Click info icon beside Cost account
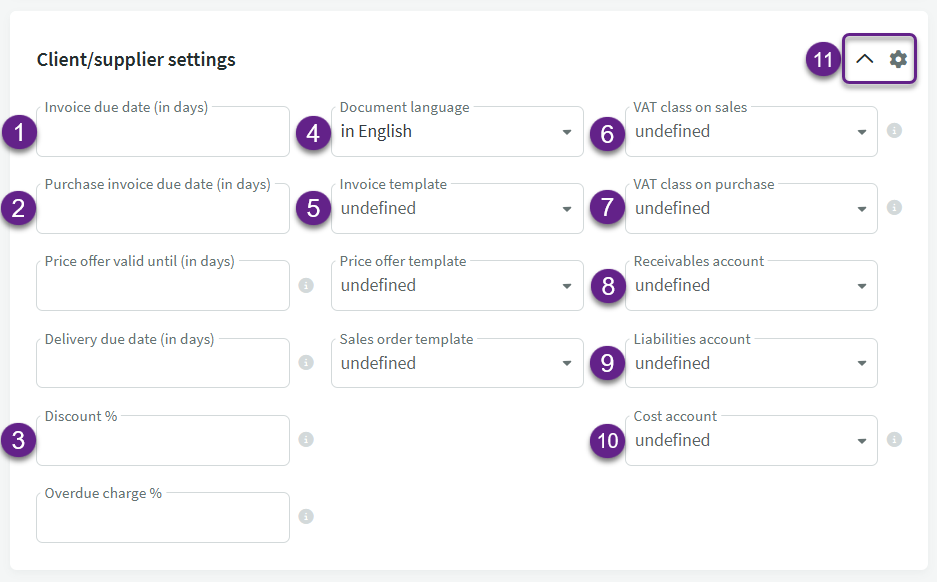 click(894, 440)
